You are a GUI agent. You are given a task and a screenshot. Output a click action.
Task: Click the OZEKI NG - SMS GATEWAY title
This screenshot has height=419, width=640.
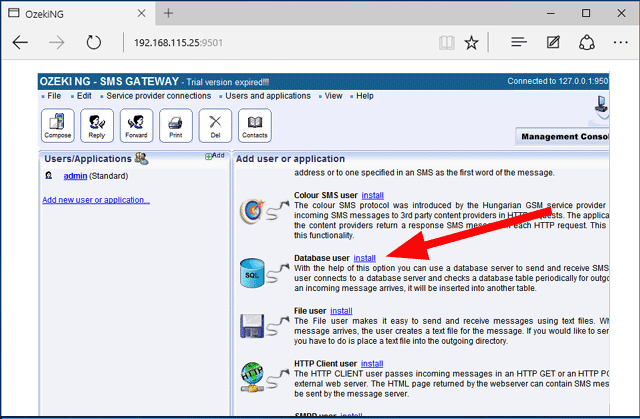pyautogui.click(x=109, y=82)
